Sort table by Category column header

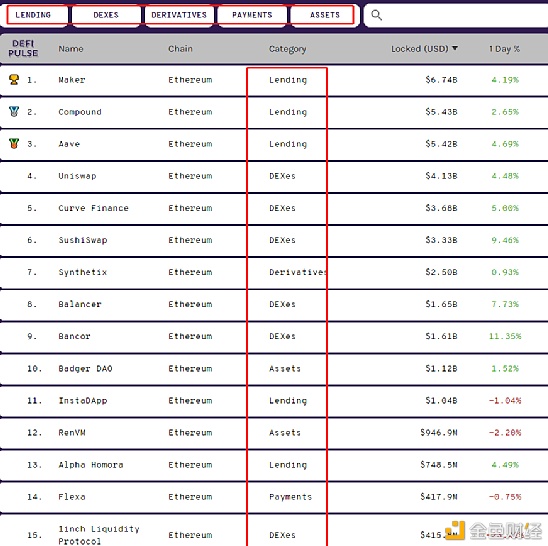(x=287, y=49)
